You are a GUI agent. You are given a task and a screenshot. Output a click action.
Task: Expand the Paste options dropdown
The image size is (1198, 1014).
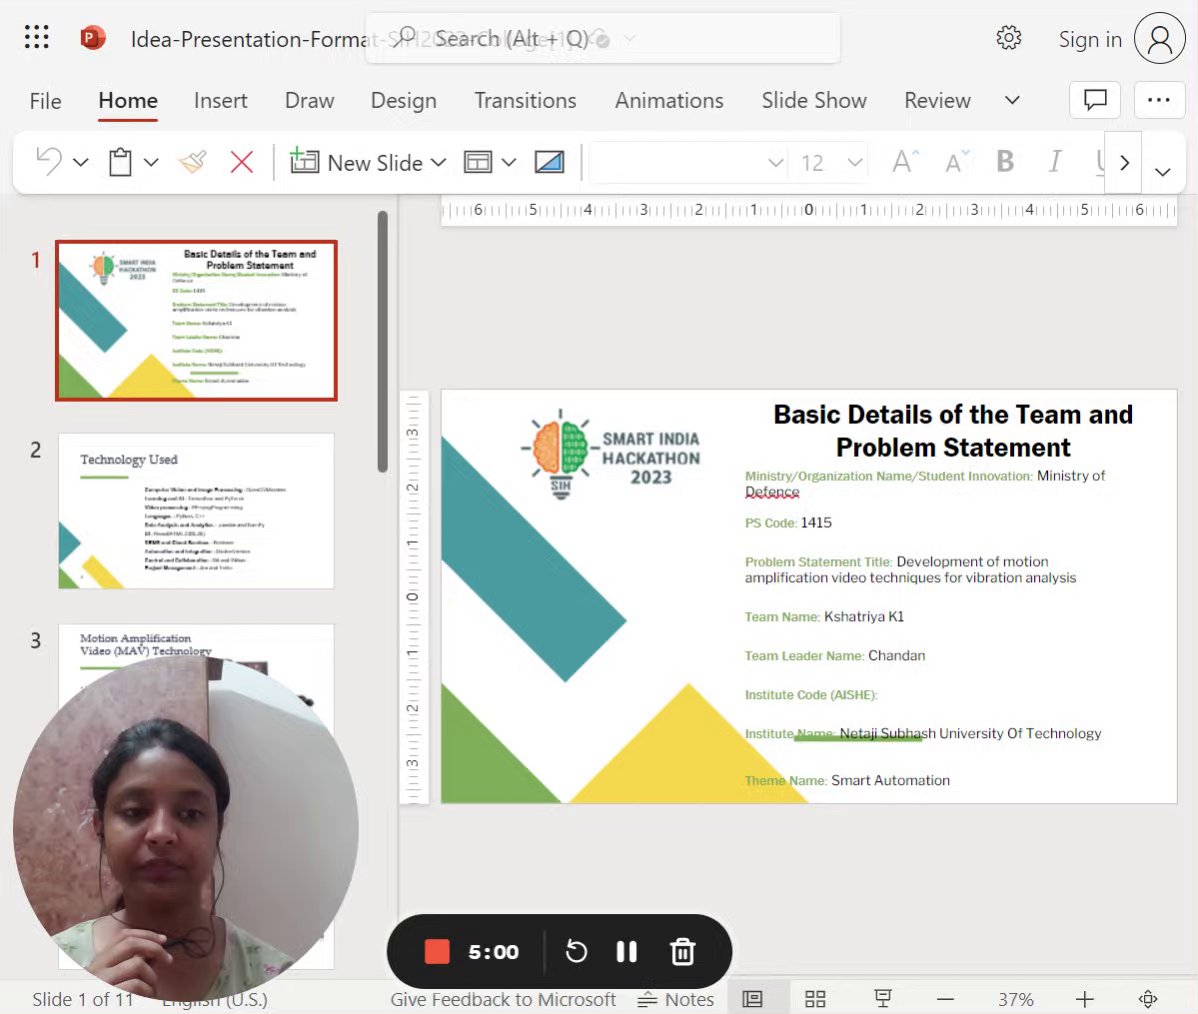(151, 162)
